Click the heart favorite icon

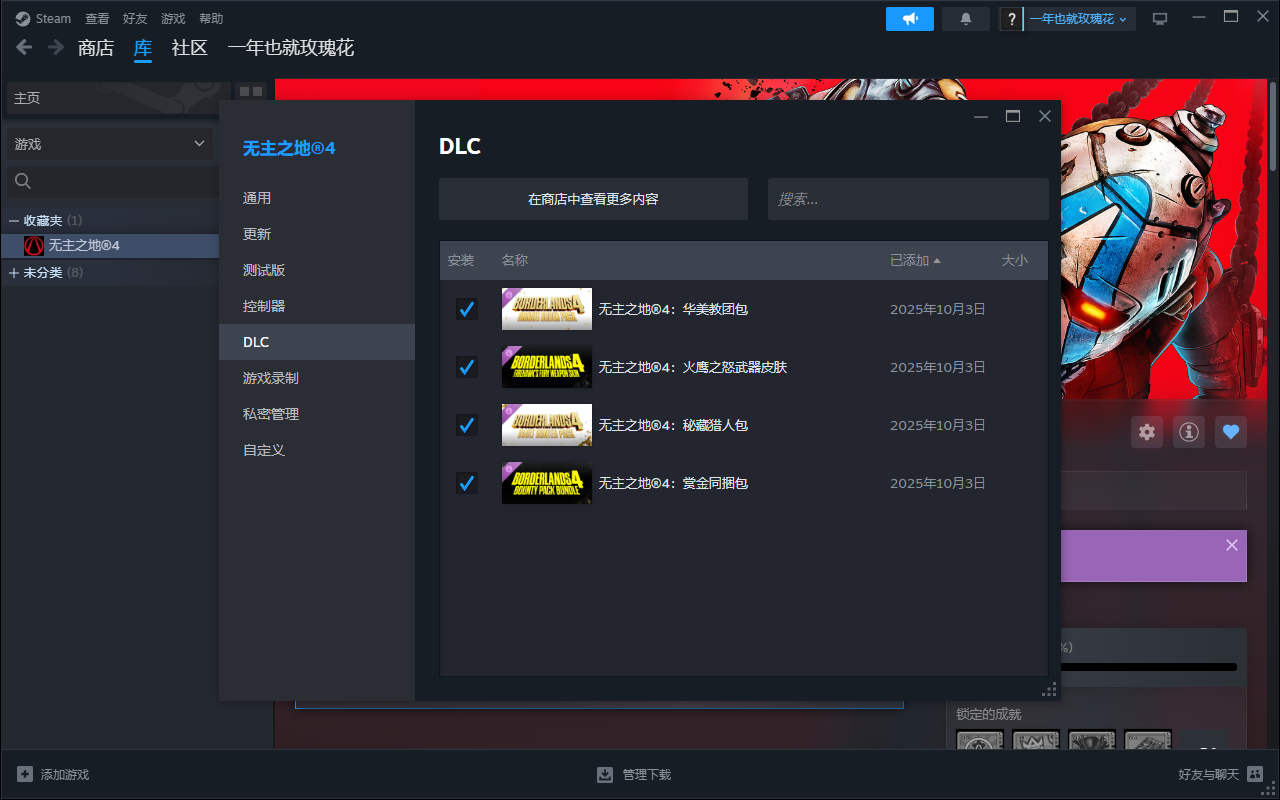[x=1231, y=432]
